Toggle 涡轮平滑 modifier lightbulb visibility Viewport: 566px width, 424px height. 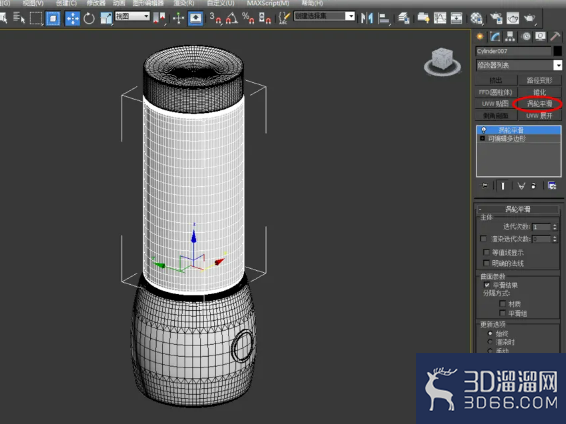coord(483,130)
